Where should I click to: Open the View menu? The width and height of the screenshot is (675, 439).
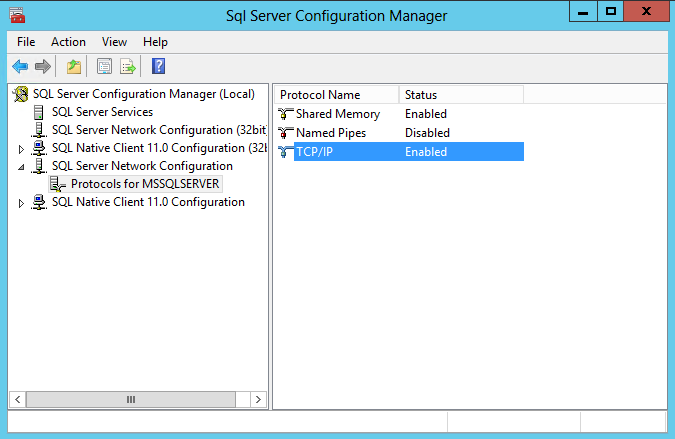click(x=114, y=42)
